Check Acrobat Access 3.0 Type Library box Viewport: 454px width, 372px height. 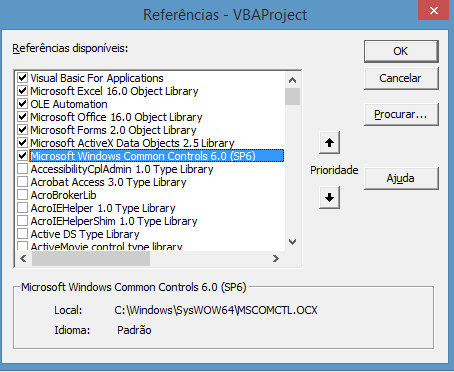point(22,182)
